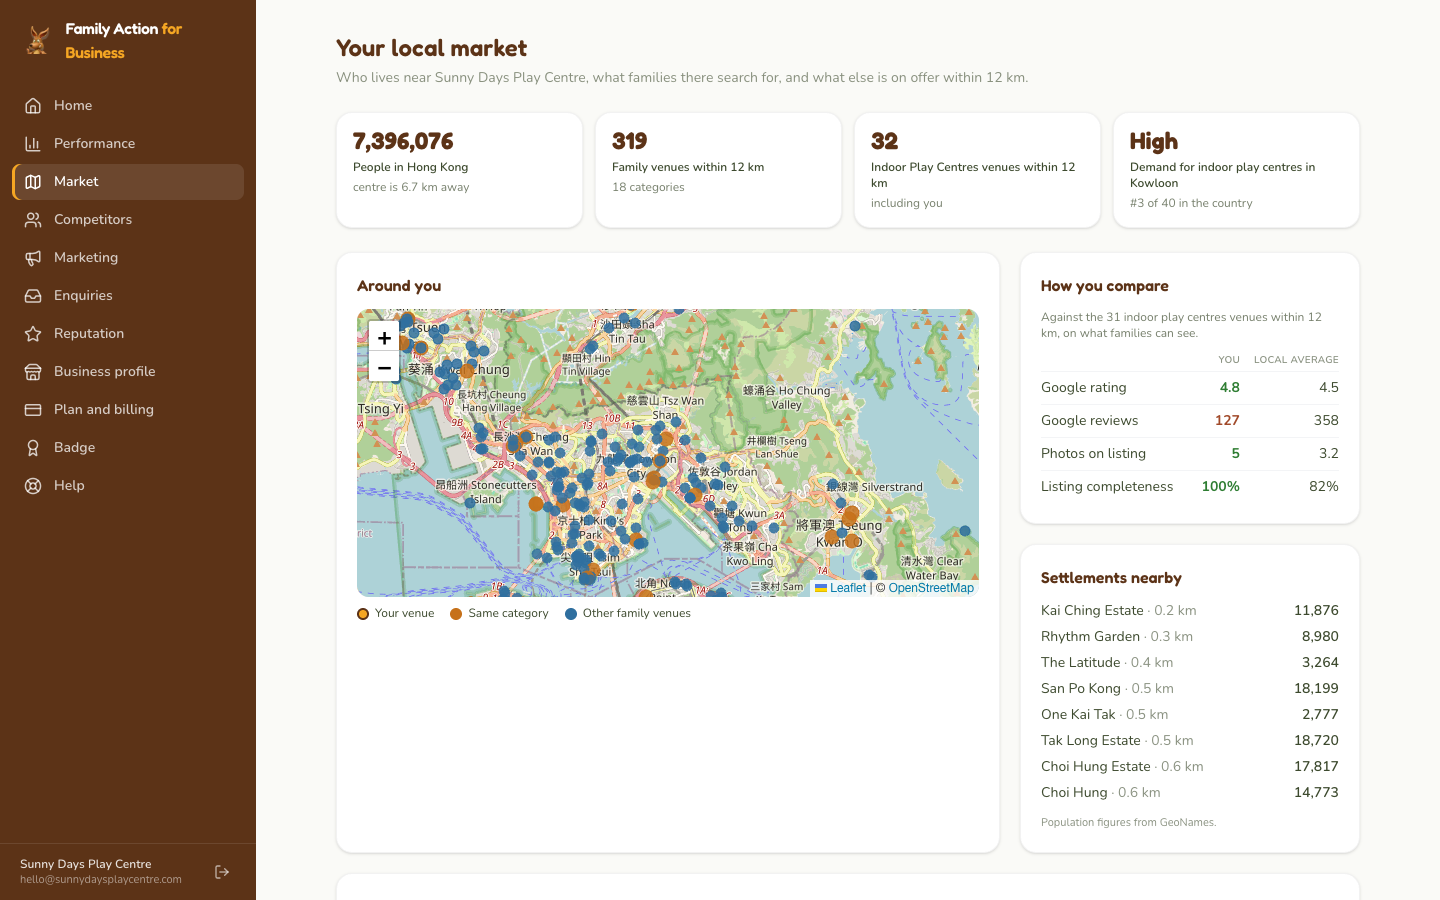The width and height of the screenshot is (1440, 900).
Task: Click the Marketing megaphone icon
Action: pyautogui.click(x=33, y=257)
